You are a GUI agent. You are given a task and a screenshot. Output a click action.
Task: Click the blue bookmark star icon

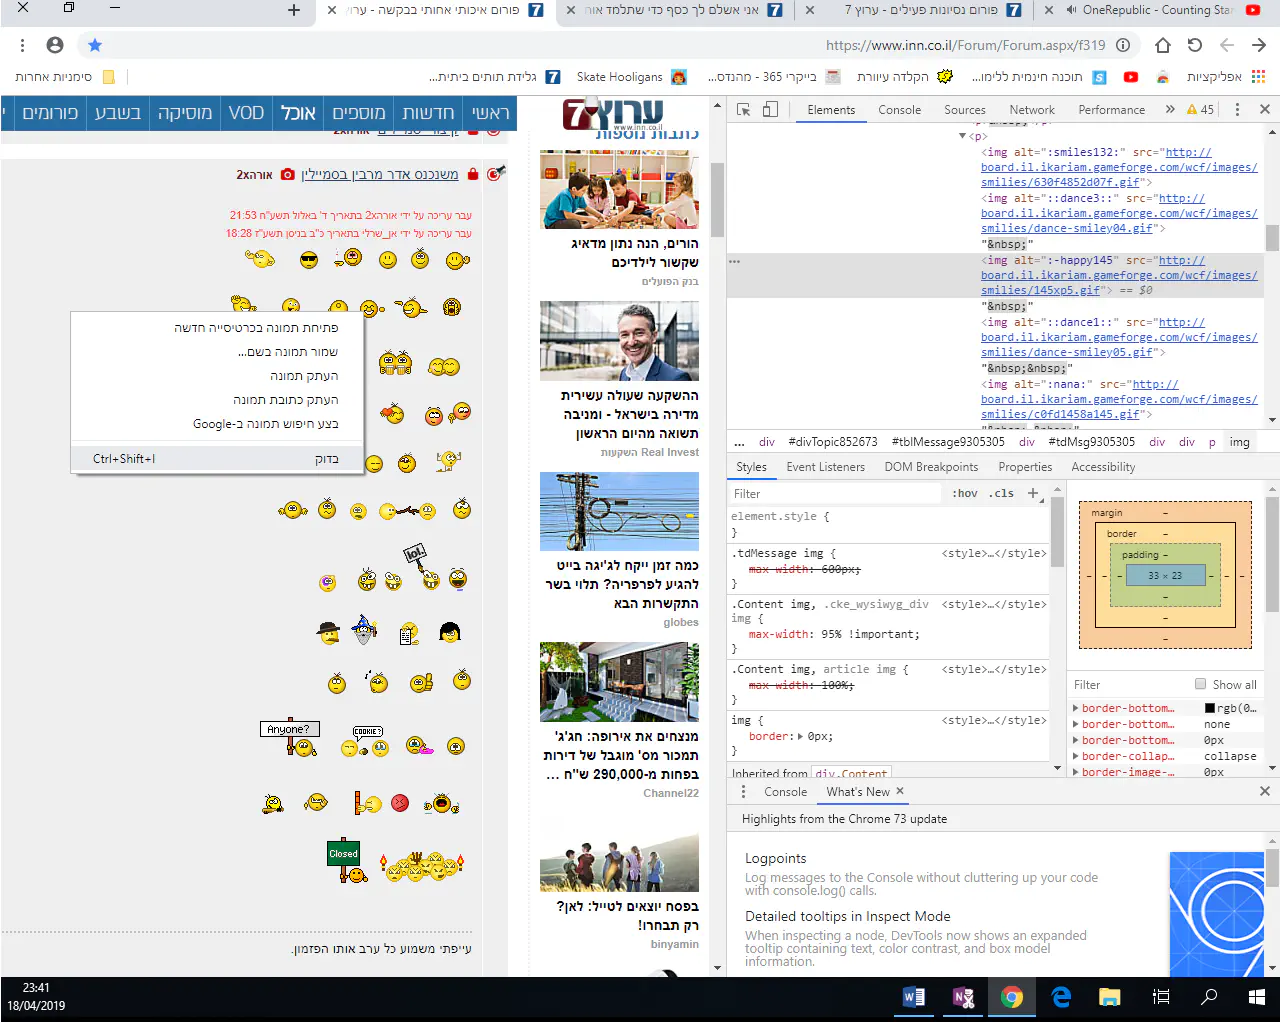pyautogui.click(x=94, y=45)
